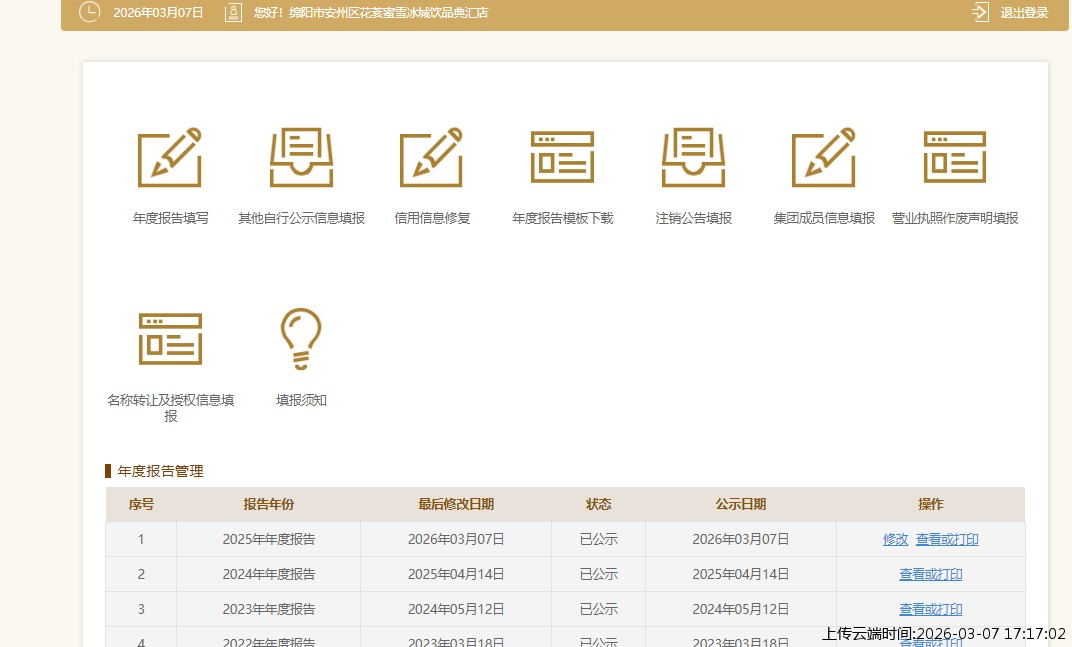Click the 年度报告模板下载 icon
Image resolution: width=1072 pixels, height=647 pixels.
pyautogui.click(x=562, y=158)
